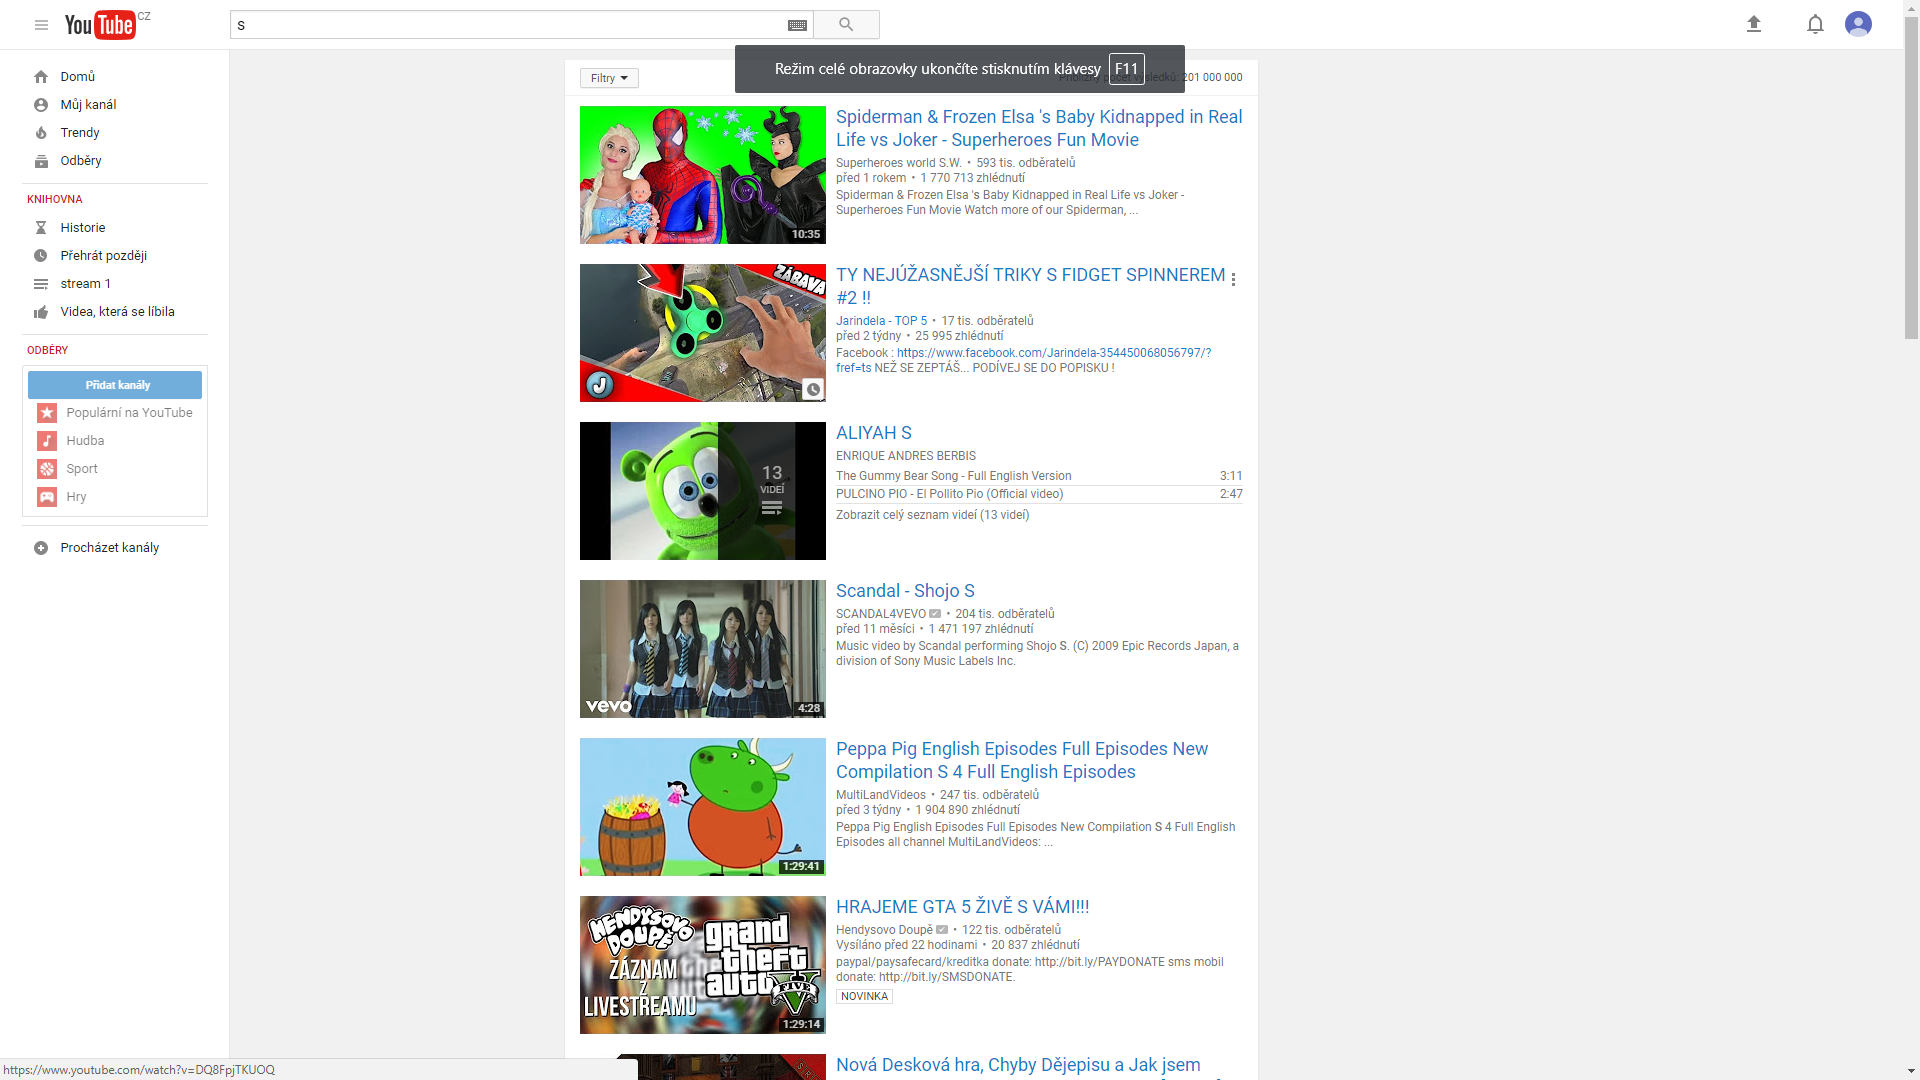The image size is (1920, 1080).
Task: Click the Hry gamepad icon
Action: pos(47,497)
